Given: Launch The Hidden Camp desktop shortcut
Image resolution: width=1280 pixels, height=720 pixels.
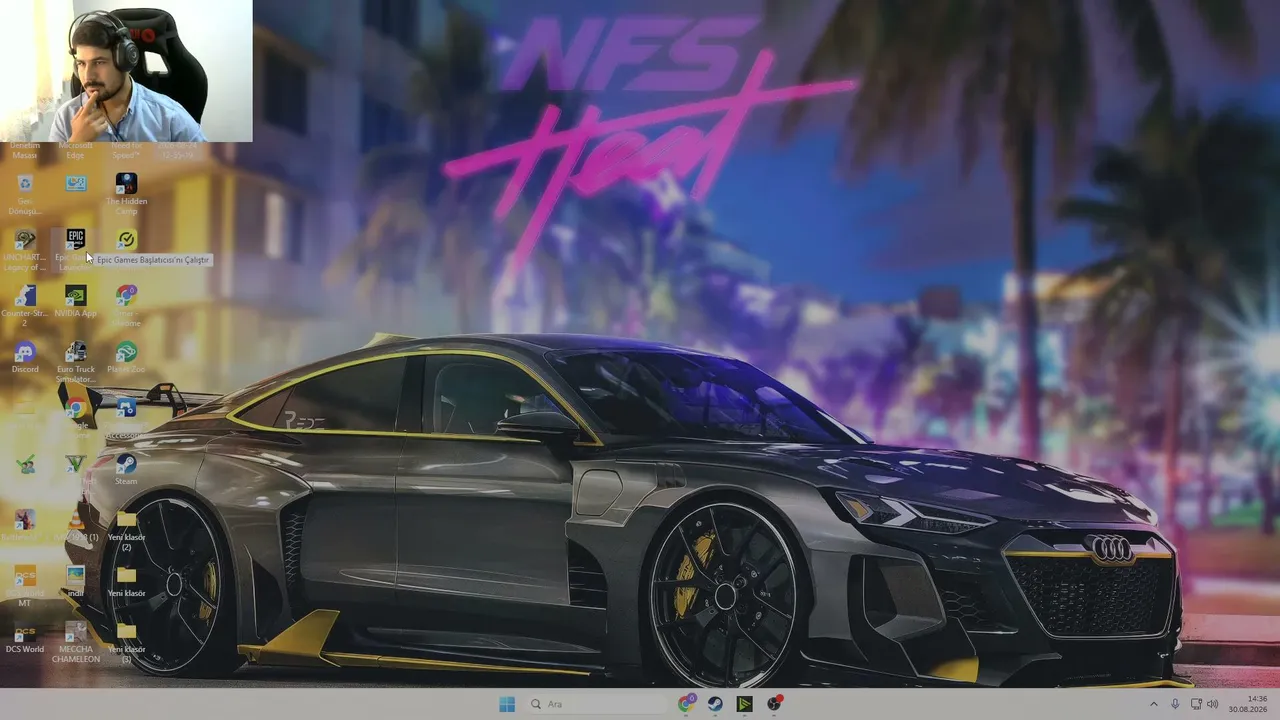Looking at the screenshot, I should 126,194.
